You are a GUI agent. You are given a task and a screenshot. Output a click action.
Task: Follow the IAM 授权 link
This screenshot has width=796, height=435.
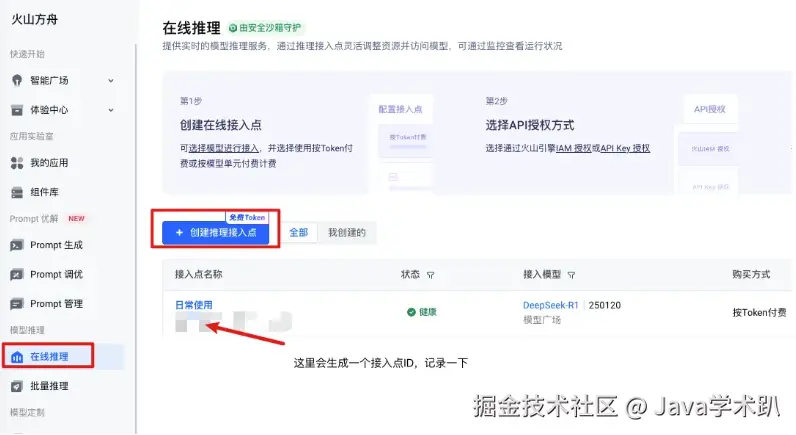pos(574,148)
